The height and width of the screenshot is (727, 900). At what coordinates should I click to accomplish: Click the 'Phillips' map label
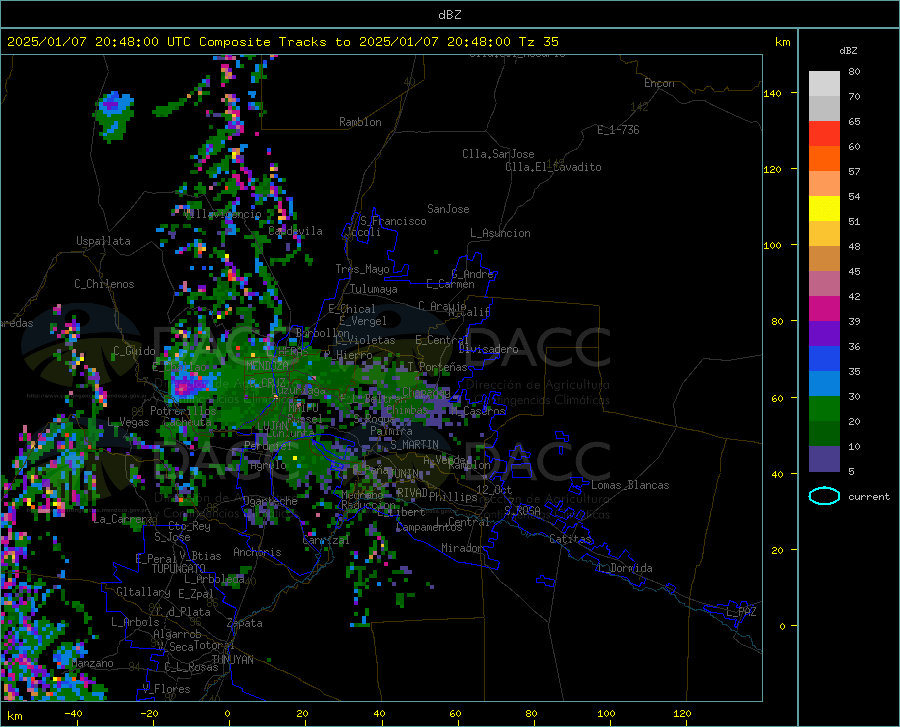pyautogui.click(x=453, y=496)
